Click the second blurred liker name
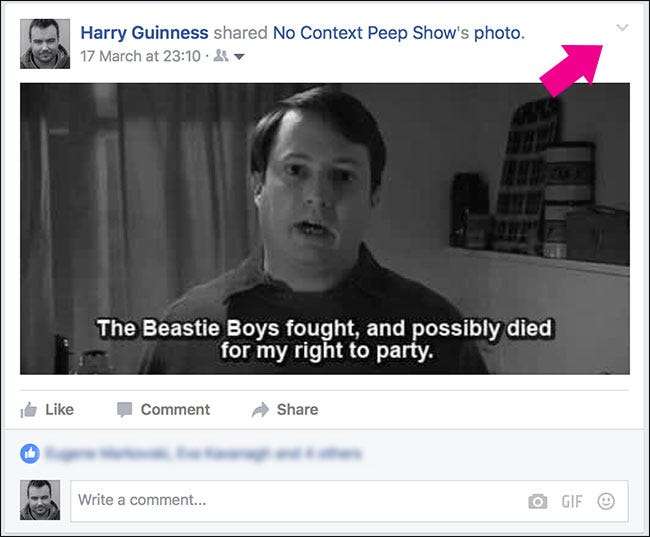The width and height of the screenshot is (650, 537). click(218, 454)
